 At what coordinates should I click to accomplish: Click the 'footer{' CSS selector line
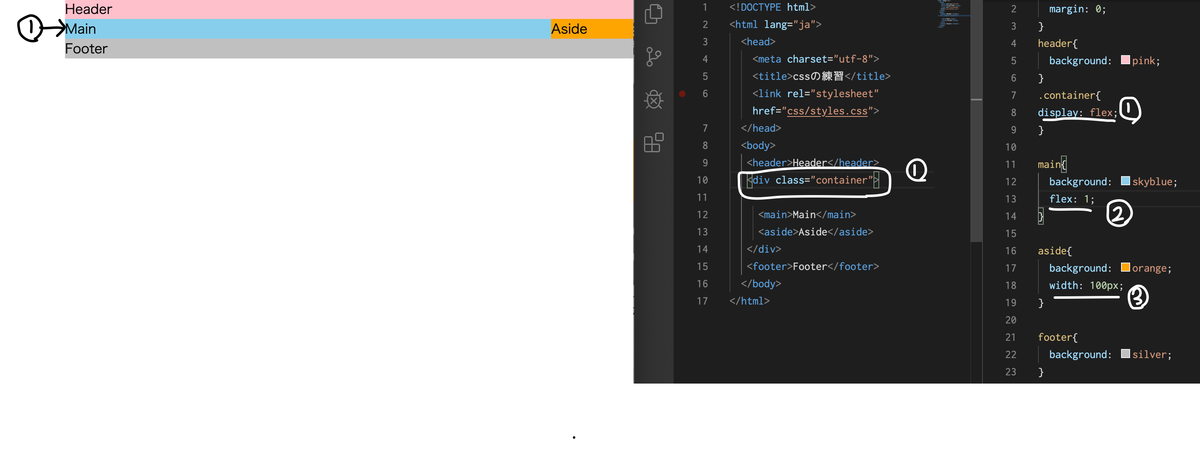1057,337
